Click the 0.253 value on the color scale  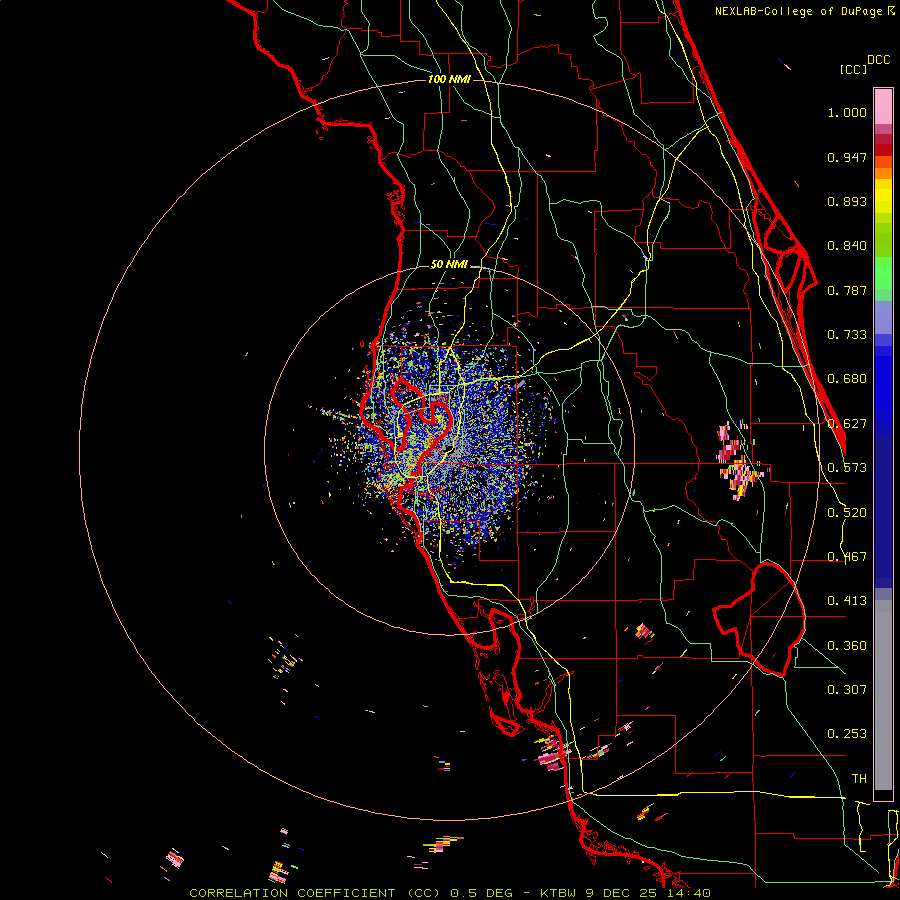(x=847, y=734)
